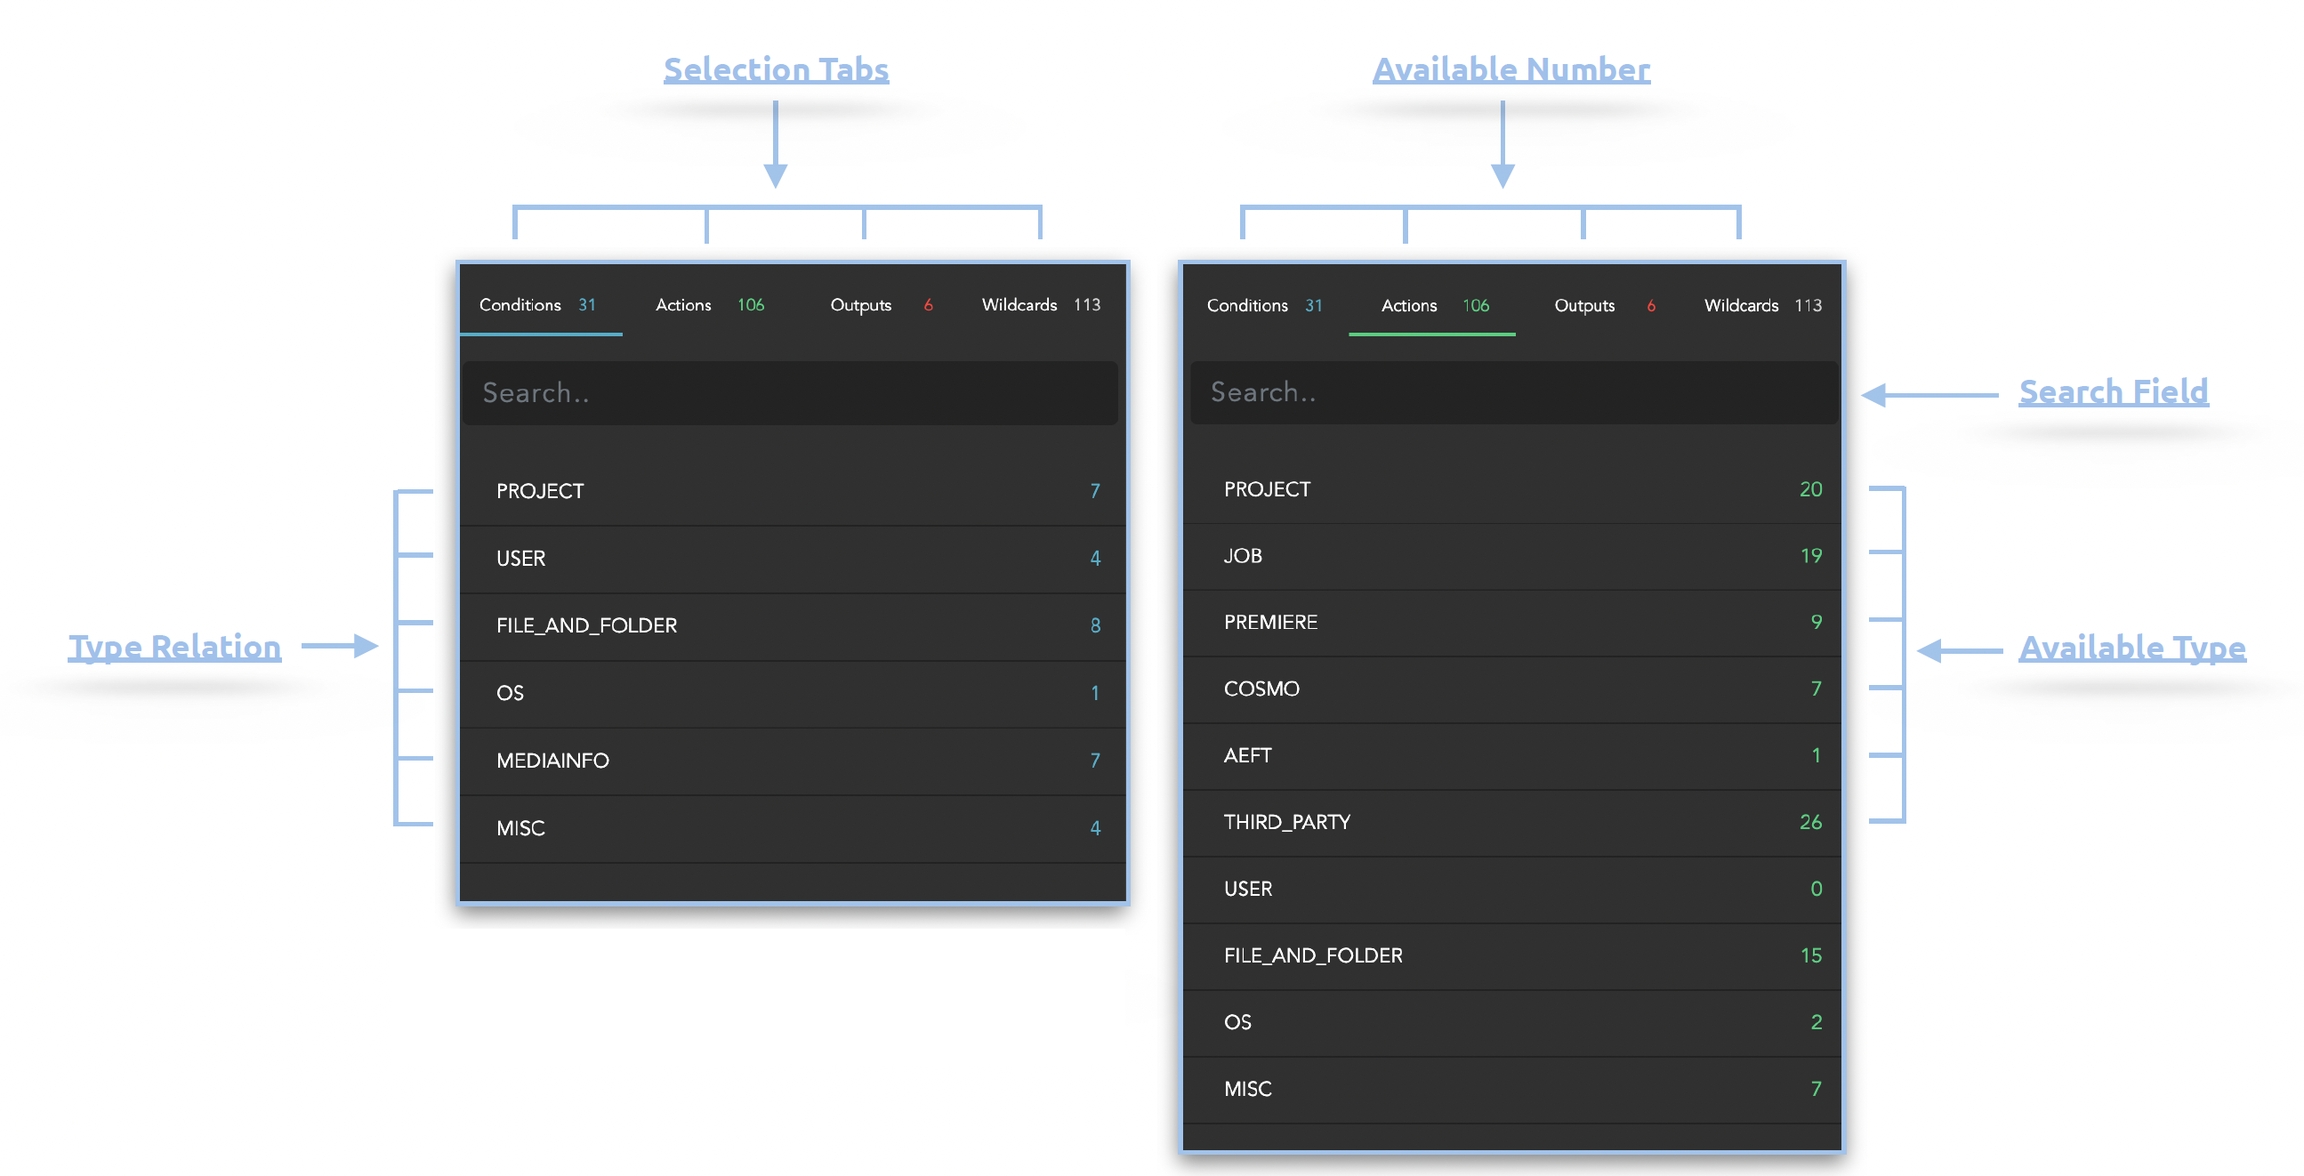Focus the right panel Search field
2304x1176 pixels.
(x=1513, y=392)
